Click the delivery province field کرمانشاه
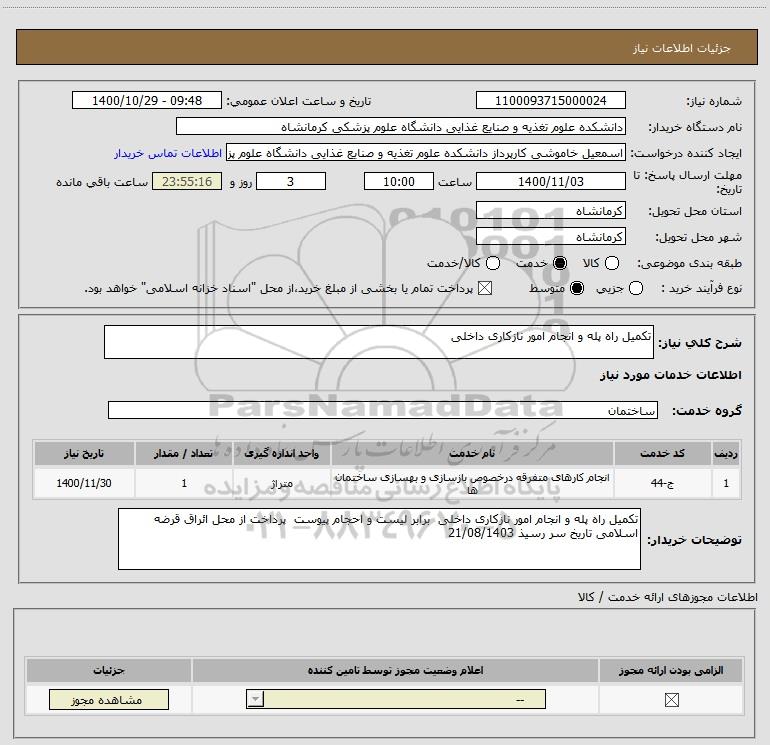Screen dimensions: 770x745 point(550,211)
